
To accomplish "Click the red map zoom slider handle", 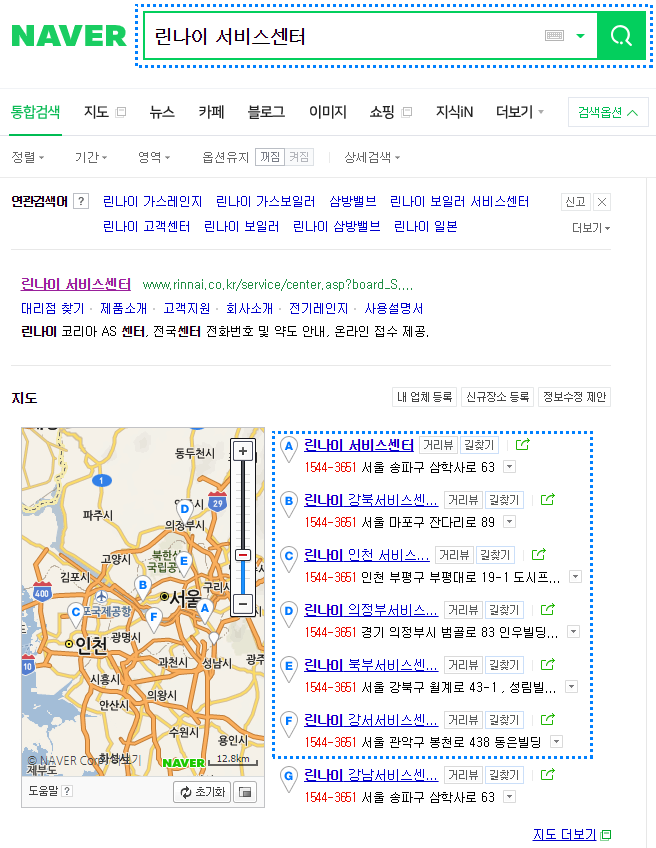I will coord(243,555).
